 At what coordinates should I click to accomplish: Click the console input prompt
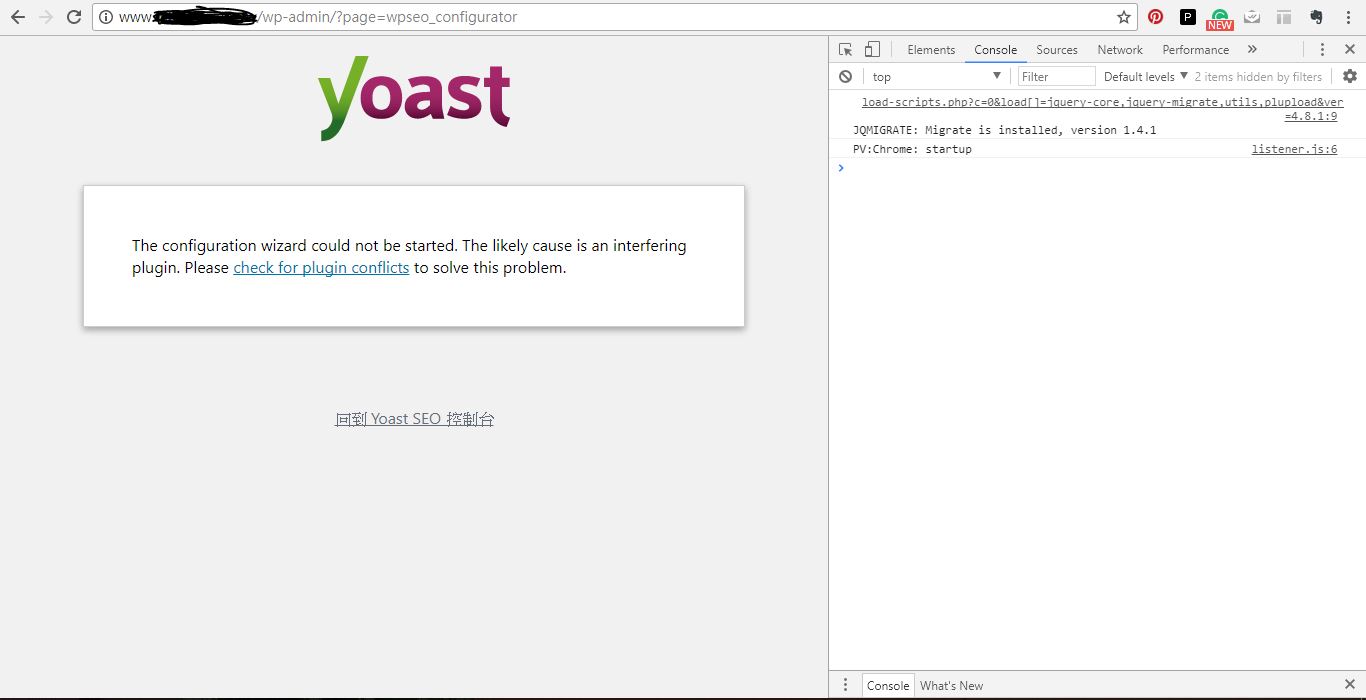coord(1097,168)
